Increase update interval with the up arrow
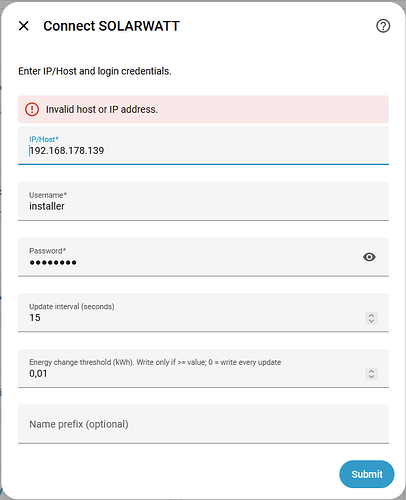 tap(371, 315)
